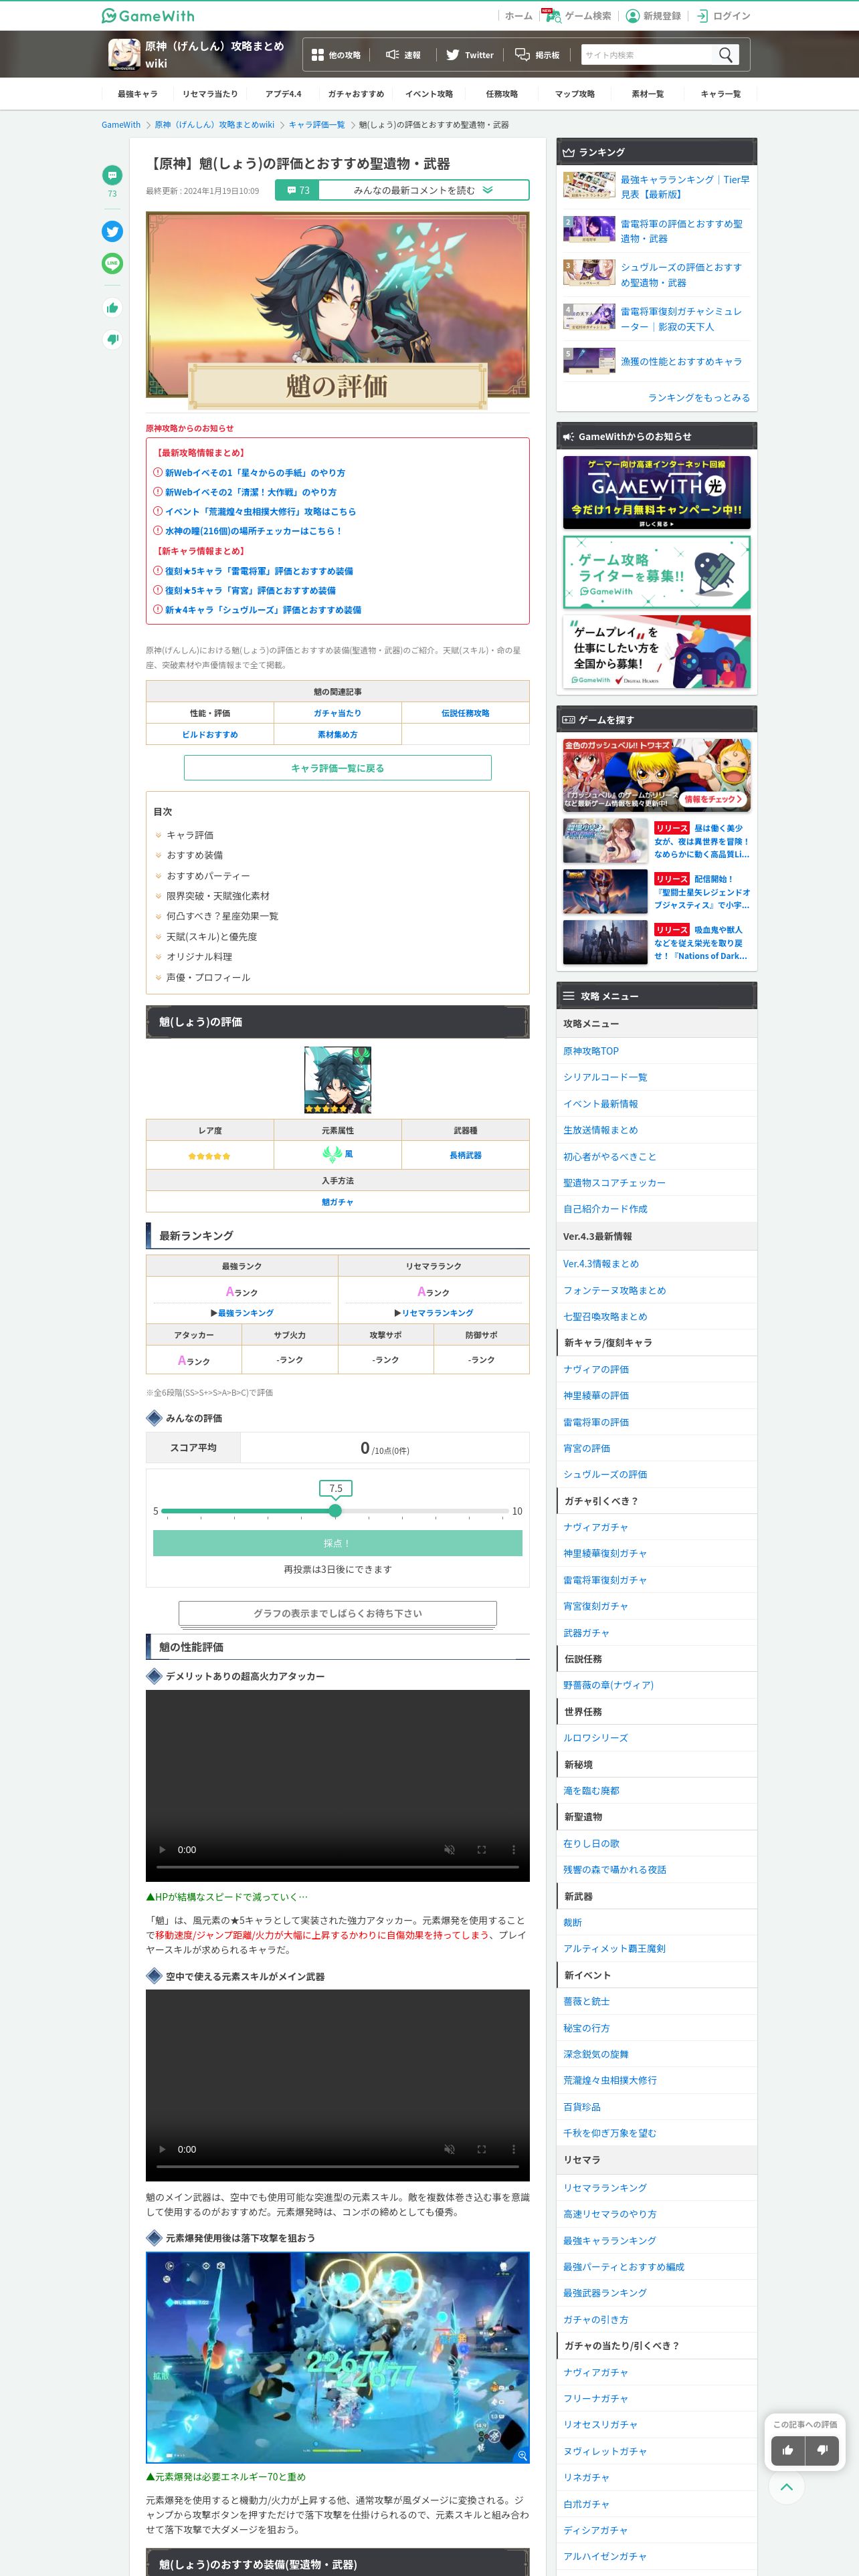Open 長柄武器 weapon type link
This screenshot has width=859, height=2576.
(465, 1155)
